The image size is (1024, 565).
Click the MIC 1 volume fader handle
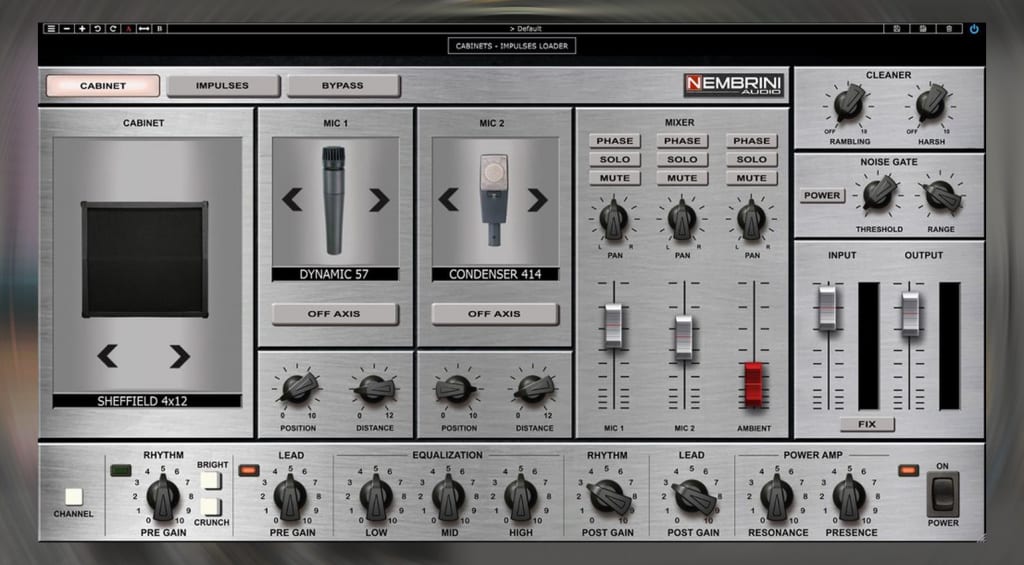tap(613, 325)
